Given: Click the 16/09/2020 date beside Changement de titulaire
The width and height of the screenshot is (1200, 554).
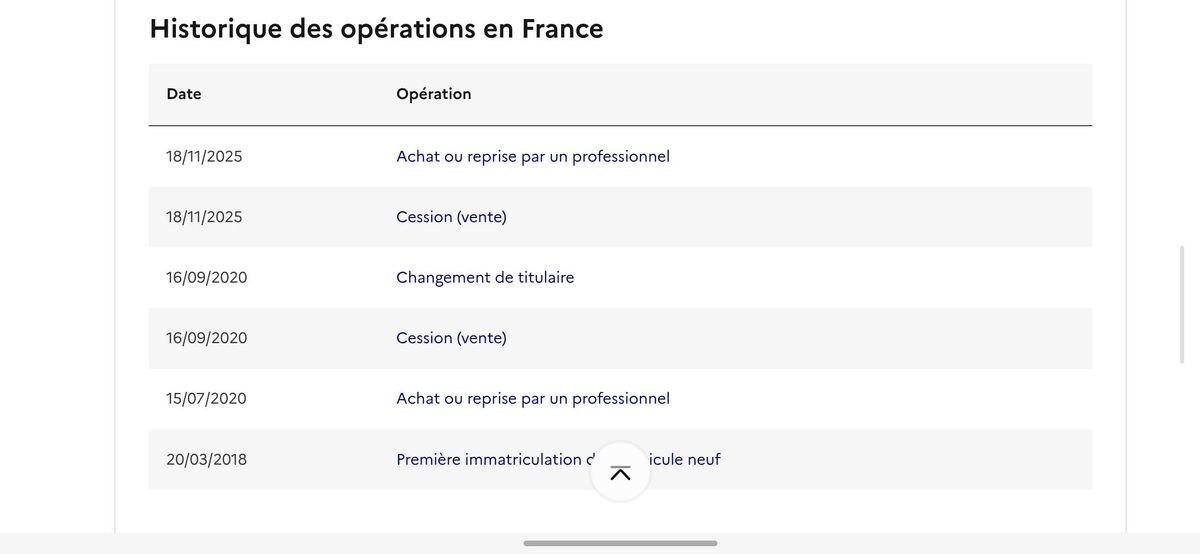Looking at the screenshot, I should click(206, 278).
